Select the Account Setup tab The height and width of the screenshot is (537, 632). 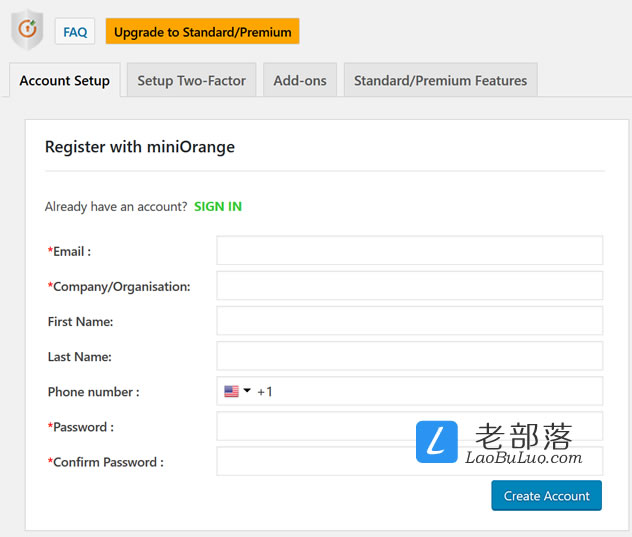pyautogui.click(x=64, y=80)
